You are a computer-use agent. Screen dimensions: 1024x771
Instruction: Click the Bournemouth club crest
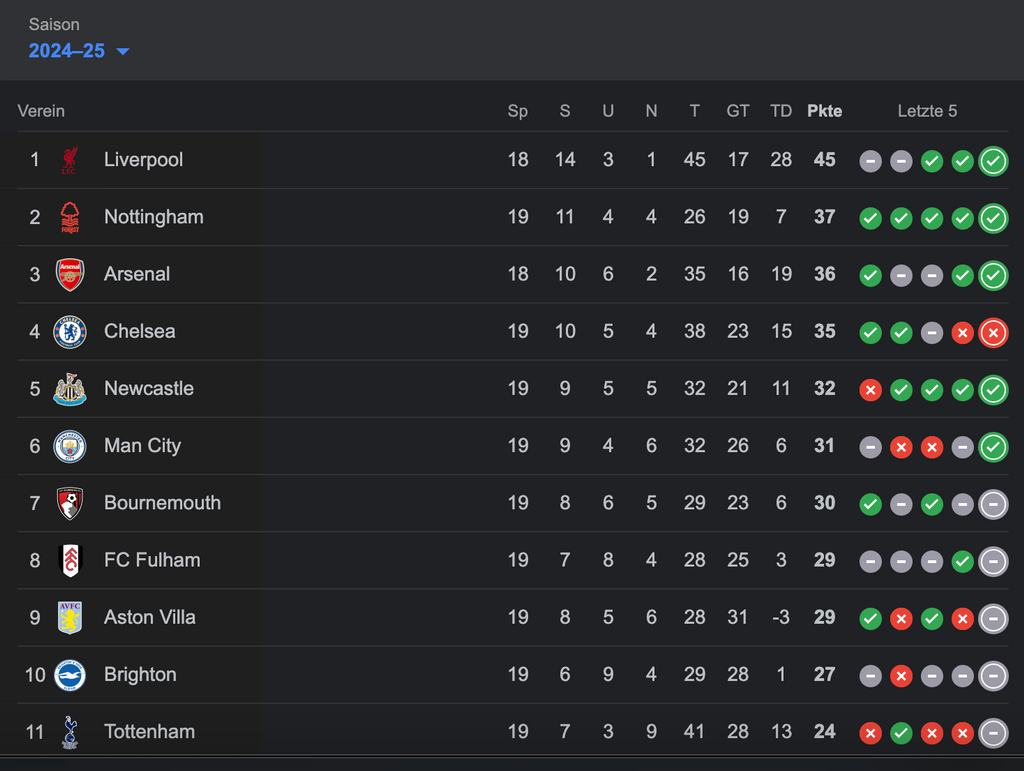69,503
